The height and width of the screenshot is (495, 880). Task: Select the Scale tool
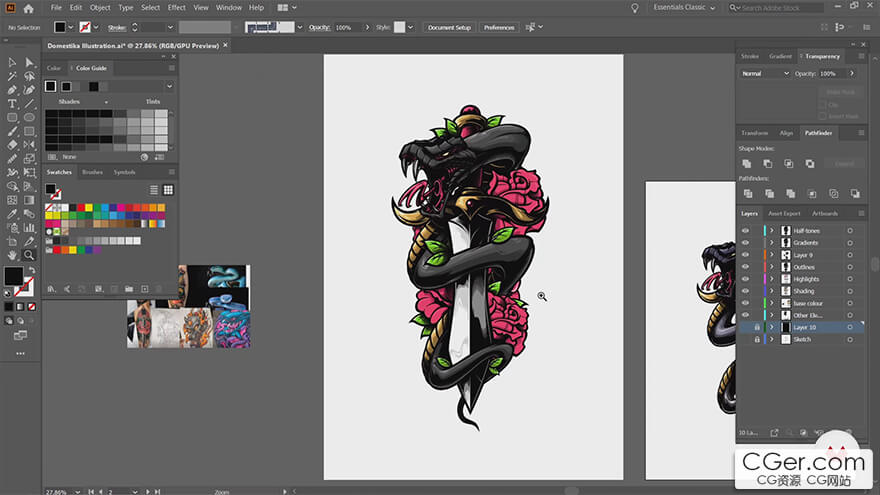(29, 159)
